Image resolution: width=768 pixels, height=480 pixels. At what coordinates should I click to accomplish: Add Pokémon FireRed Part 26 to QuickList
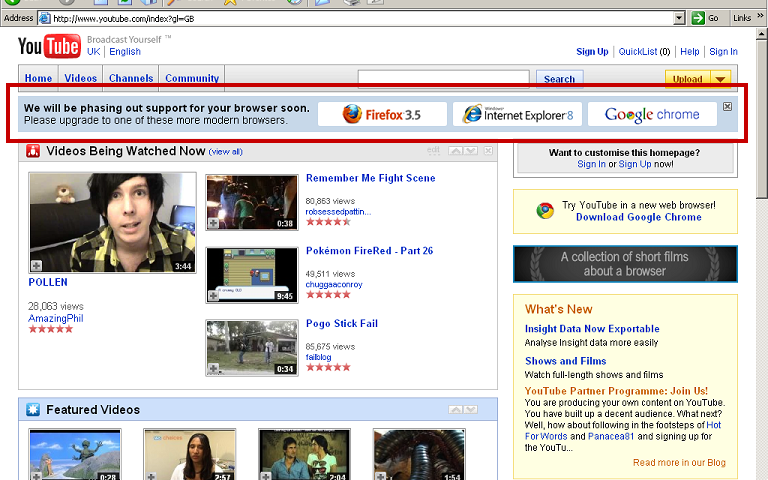click(x=214, y=295)
